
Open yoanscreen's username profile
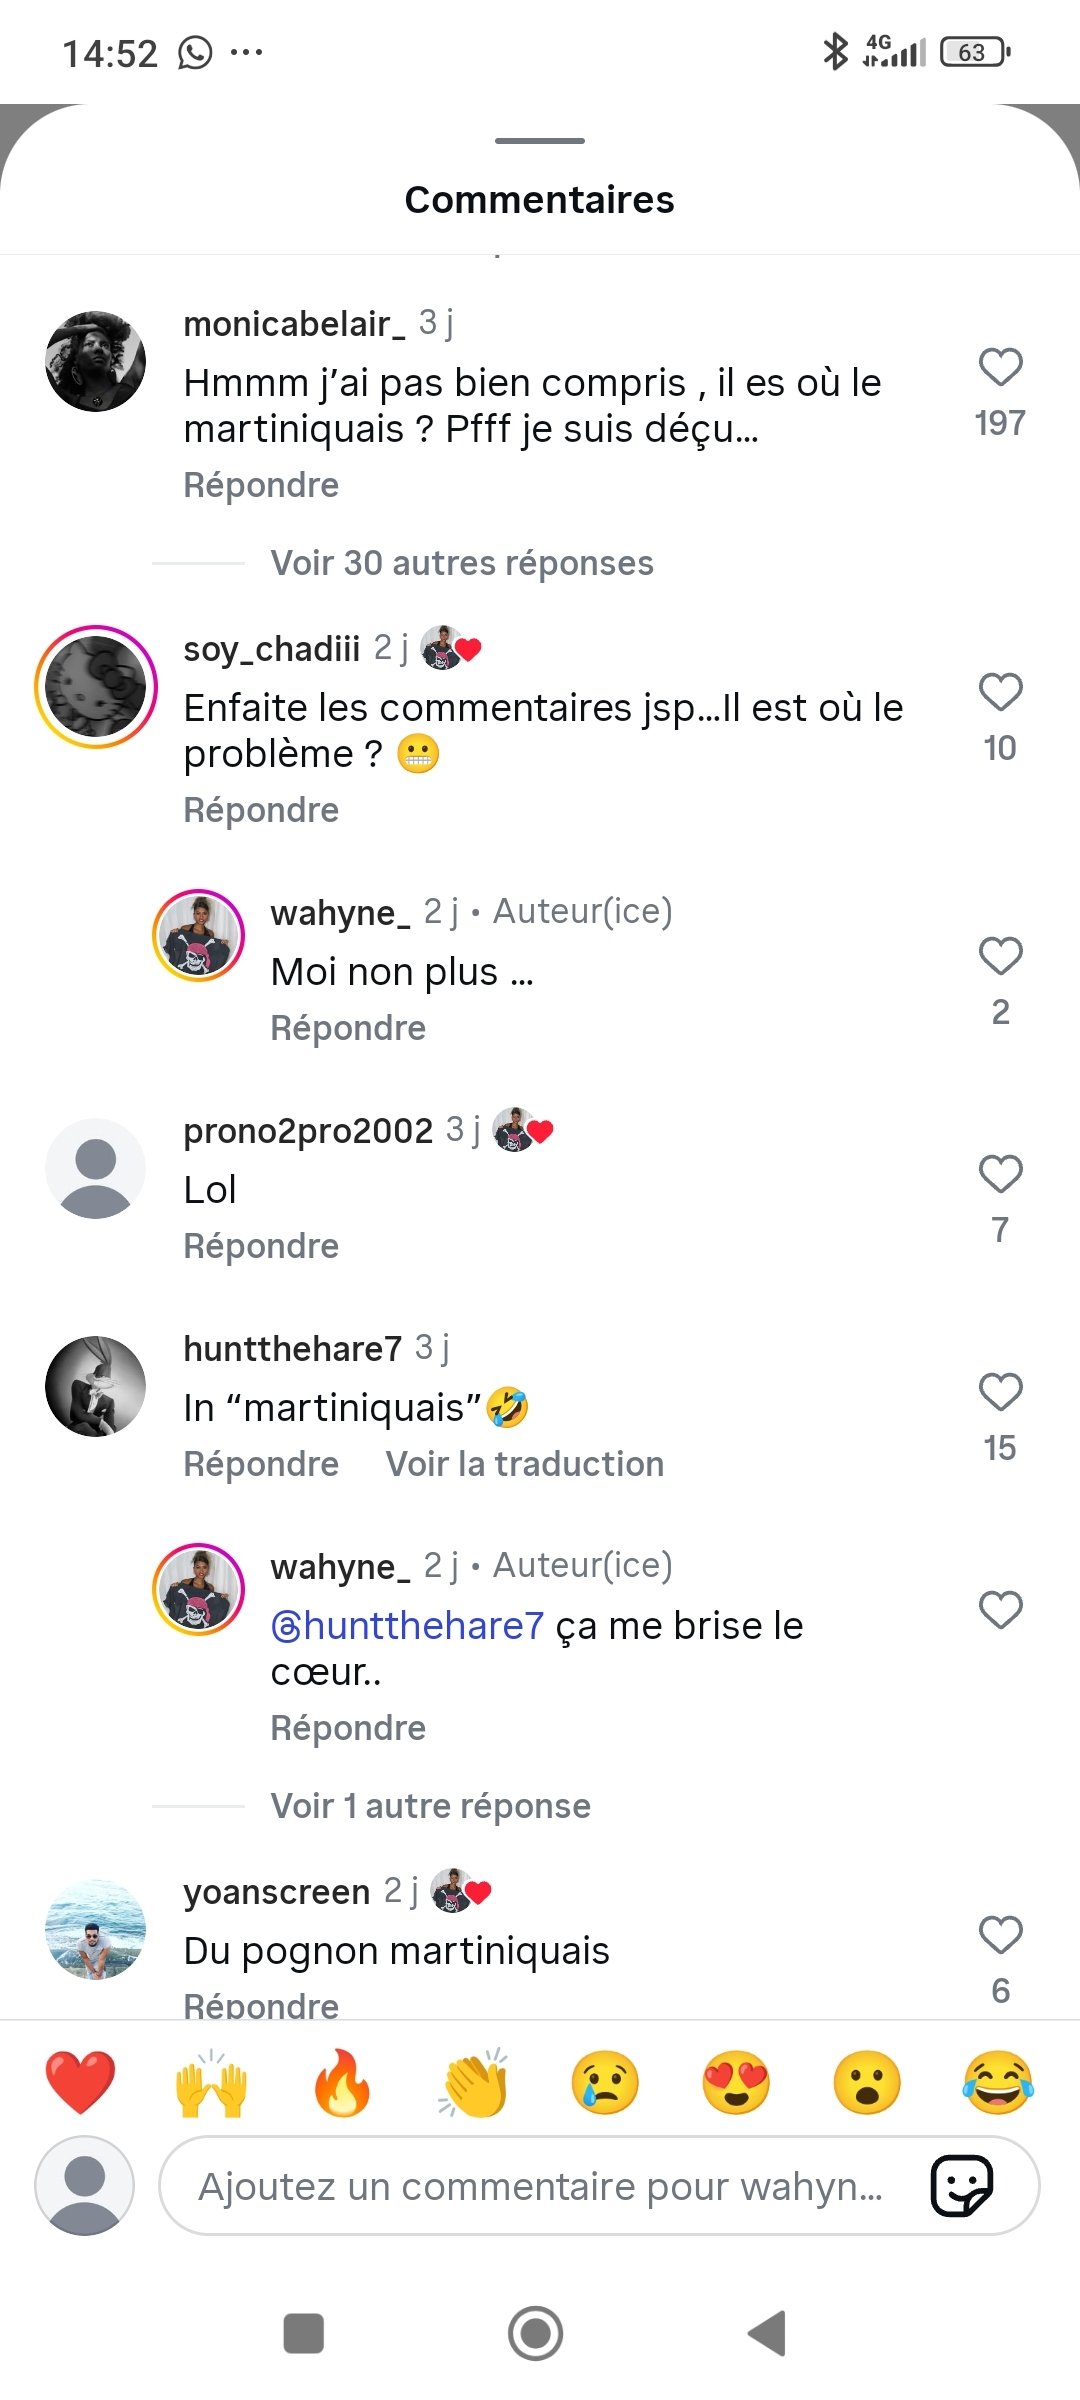(277, 1892)
